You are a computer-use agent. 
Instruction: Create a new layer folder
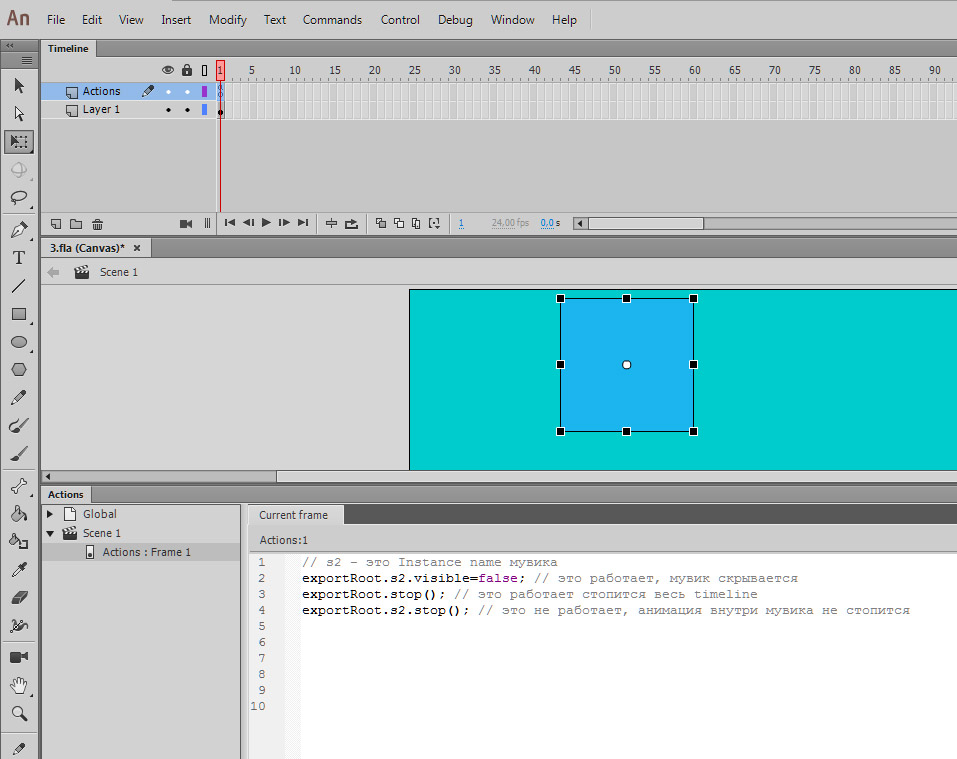pos(76,224)
